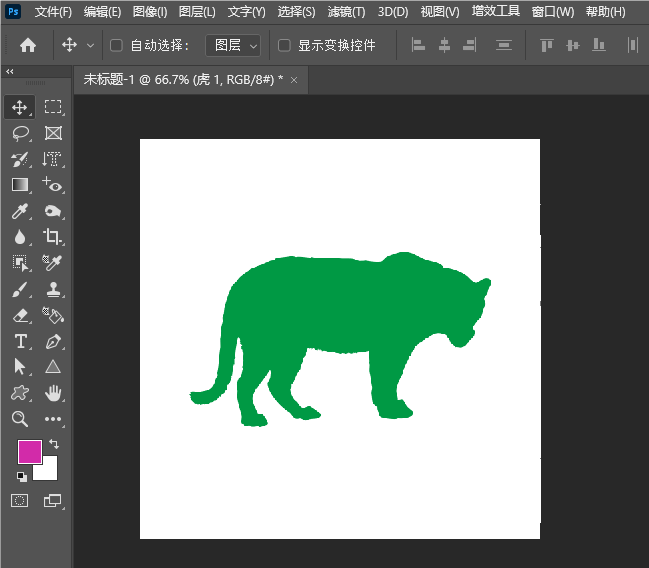Change the screen mode

point(53,501)
